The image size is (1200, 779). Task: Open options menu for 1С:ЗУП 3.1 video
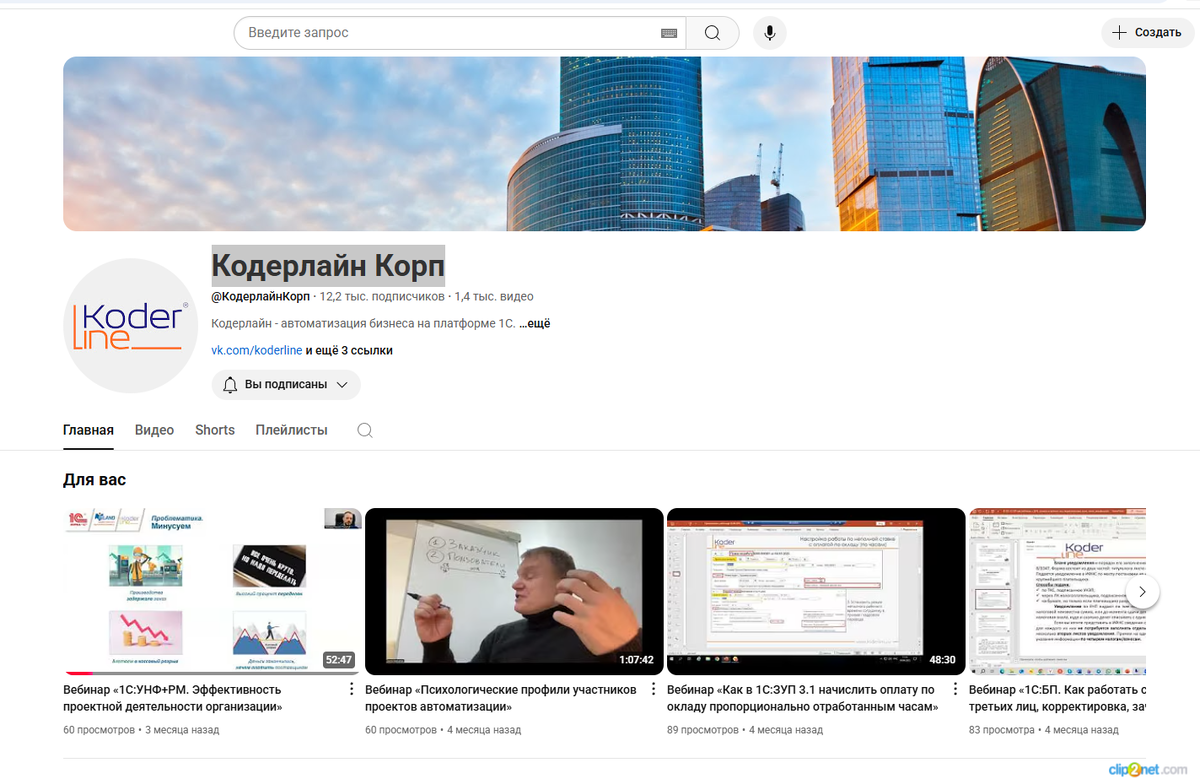coord(955,690)
